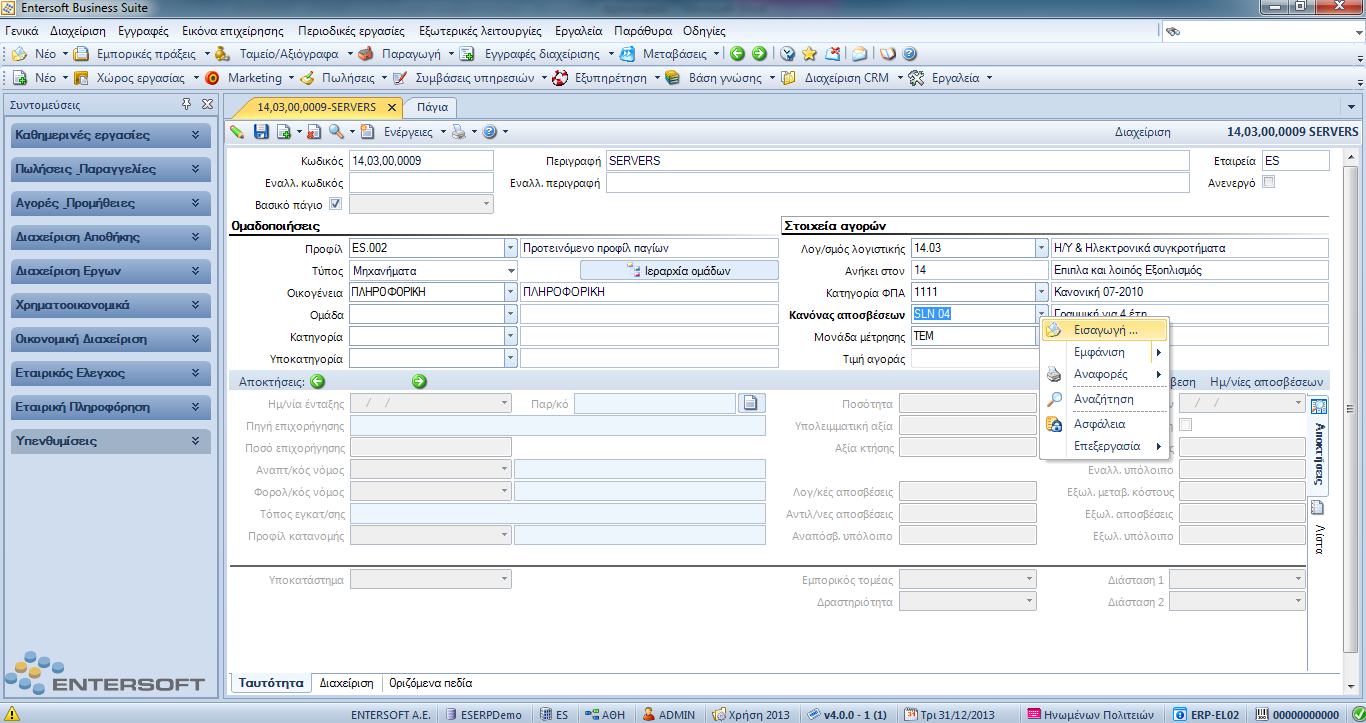This screenshot has height=723, width=1366.
Task: Open the Προφίλ dropdown
Action: click(510, 248)
